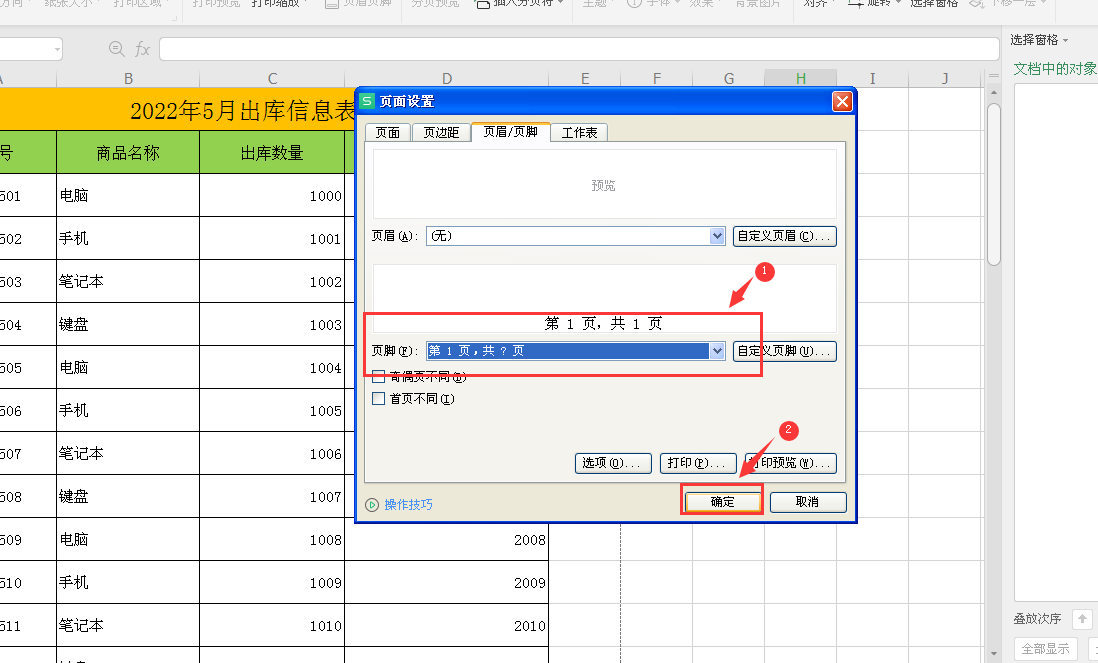Click the 手机 cell in the 1009 row
The image size is (1098, 663).
(128, 582)
